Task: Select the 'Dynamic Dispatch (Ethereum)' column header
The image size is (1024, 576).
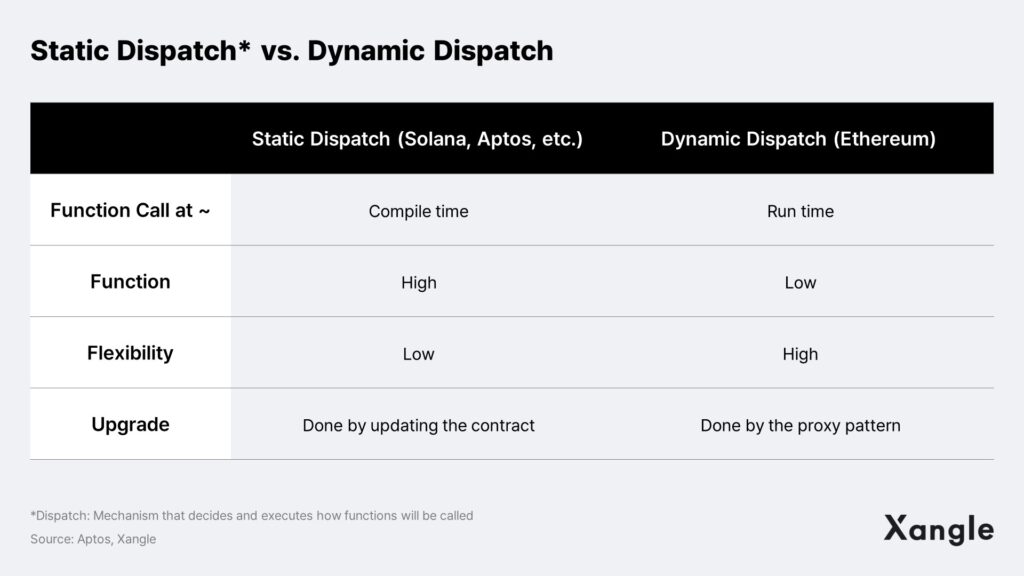Action: pyautogui.click(x=798, y=139)
